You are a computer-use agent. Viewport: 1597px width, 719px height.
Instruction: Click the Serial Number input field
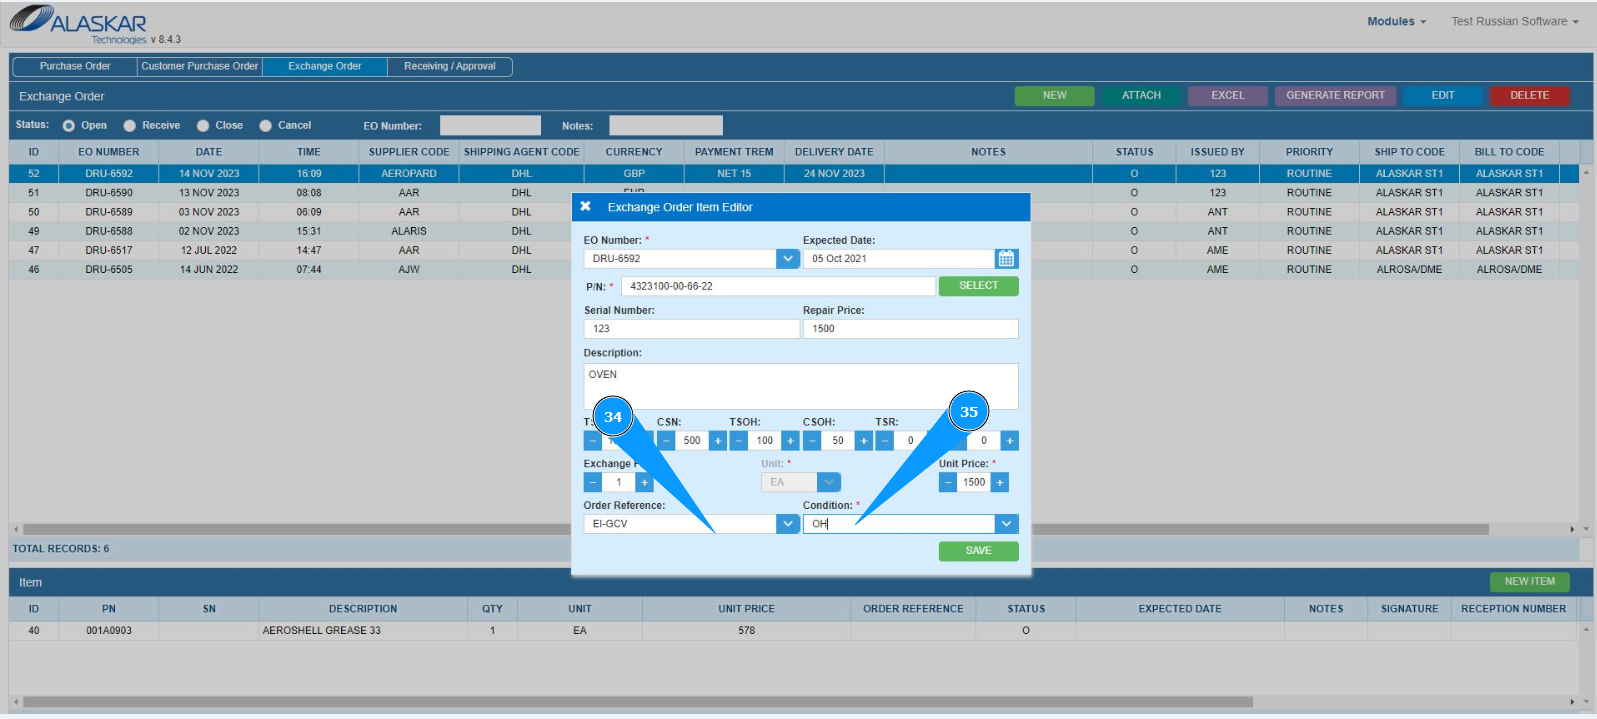tap(691, 329)
